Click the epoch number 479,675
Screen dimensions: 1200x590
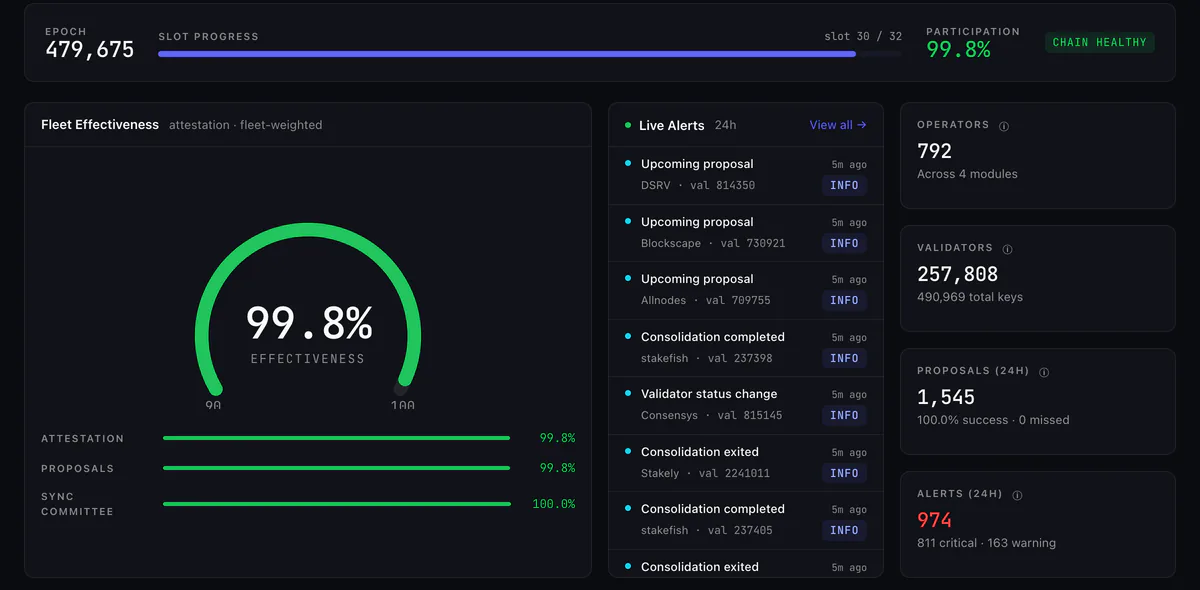(x=90, y=50)
